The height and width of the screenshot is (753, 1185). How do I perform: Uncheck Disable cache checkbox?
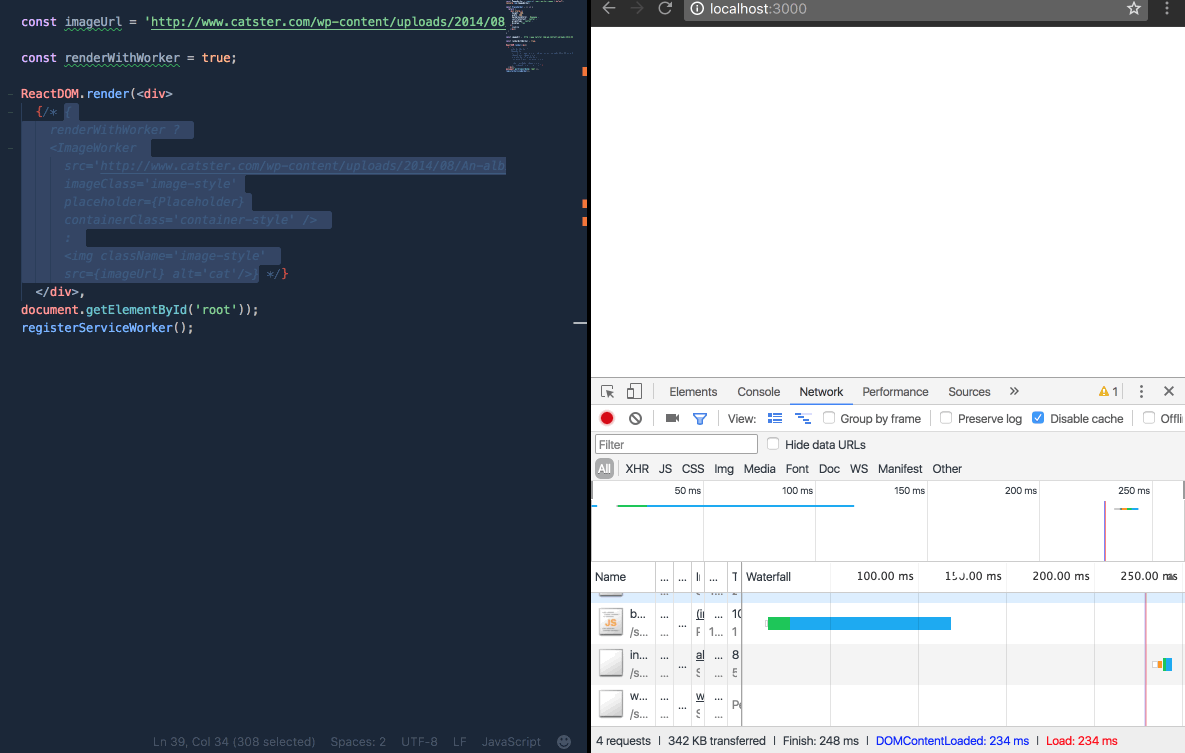(1038, 418)
